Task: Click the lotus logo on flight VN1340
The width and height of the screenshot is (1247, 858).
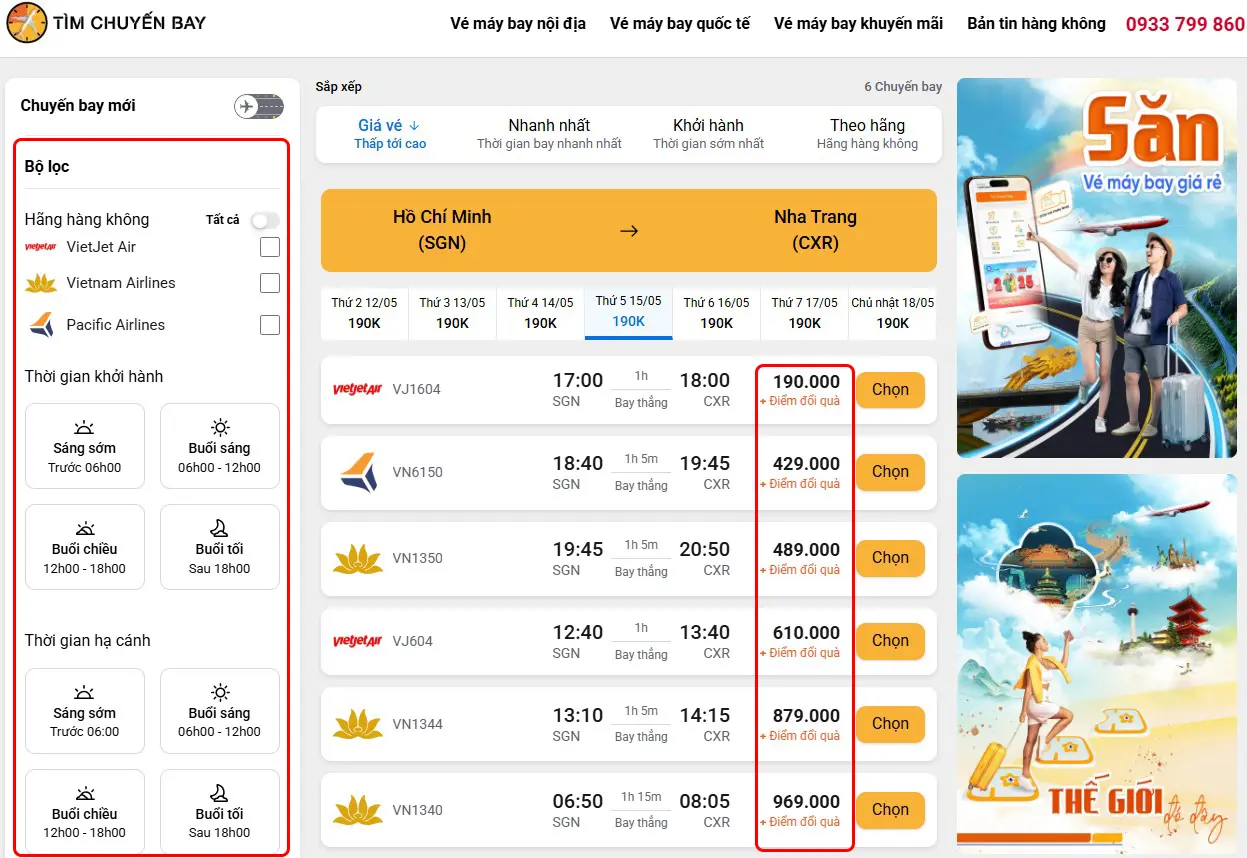Action: (358, 810)
